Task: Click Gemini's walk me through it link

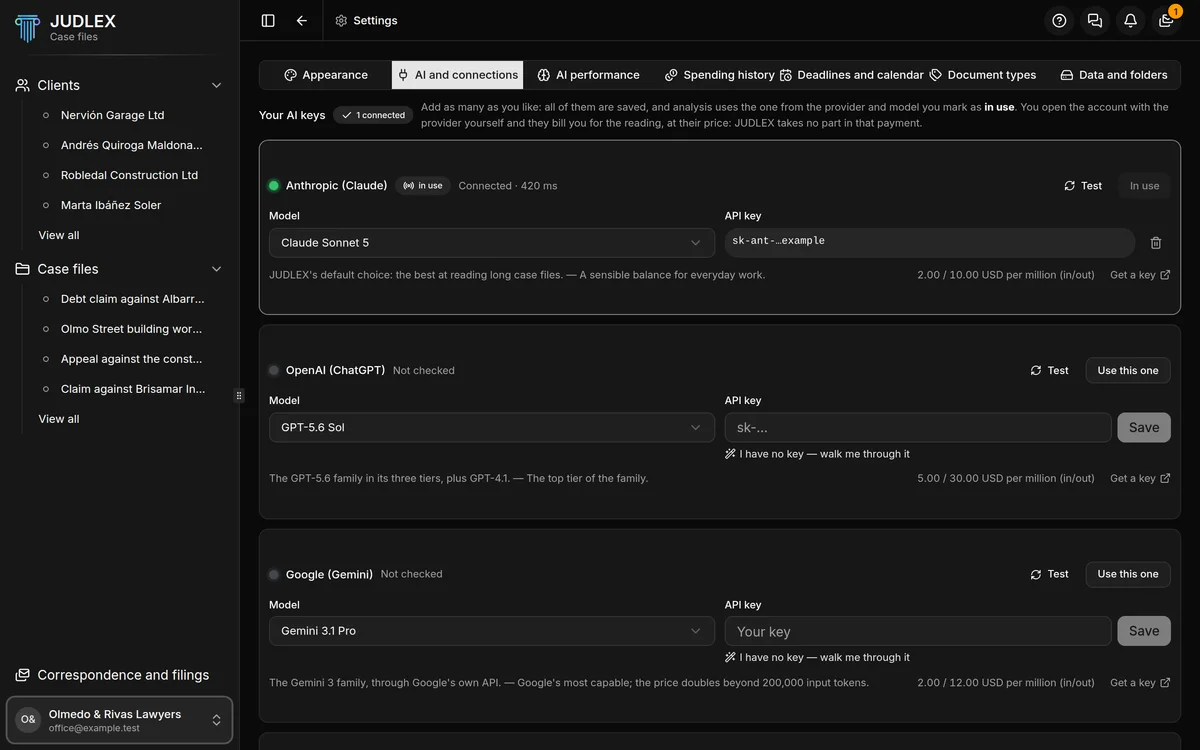Action: click(x=818, y=658)
